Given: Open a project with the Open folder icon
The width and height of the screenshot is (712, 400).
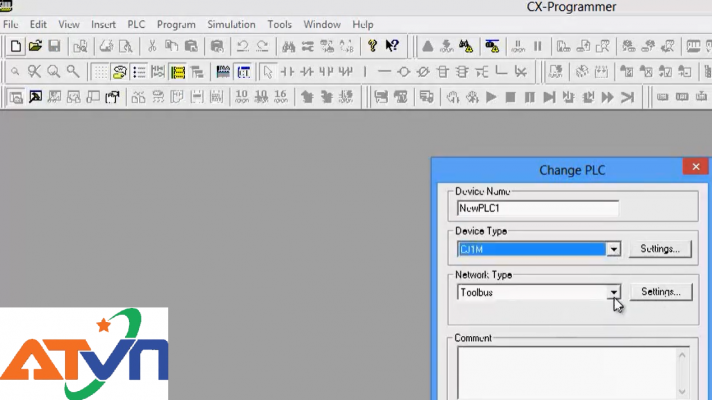Looking at the screenshot, I should (35, 46).
